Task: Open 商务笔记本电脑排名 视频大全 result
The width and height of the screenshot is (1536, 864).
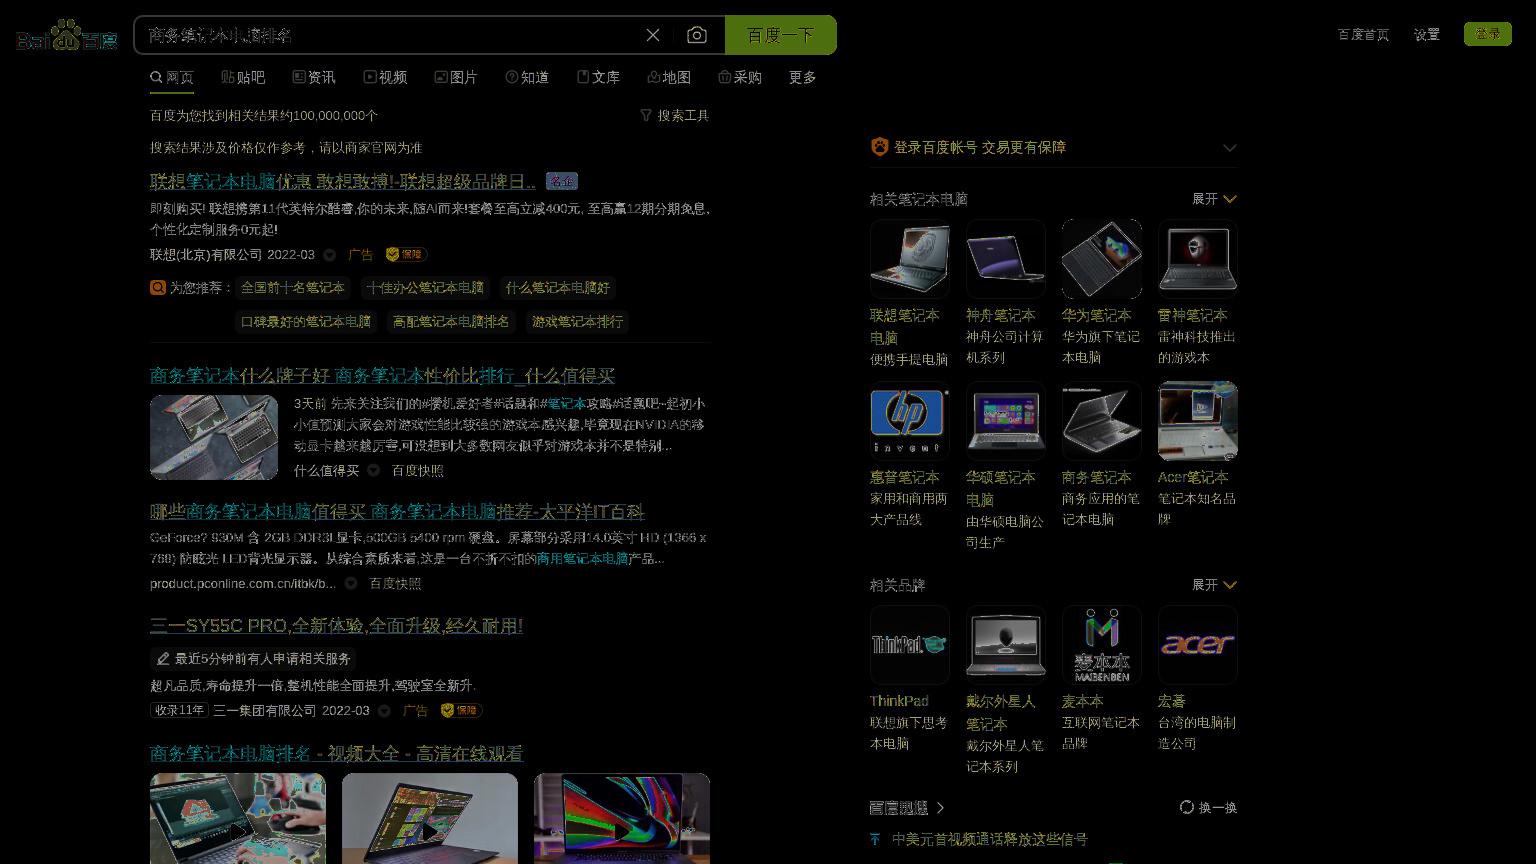Action: tap(336, 753)
